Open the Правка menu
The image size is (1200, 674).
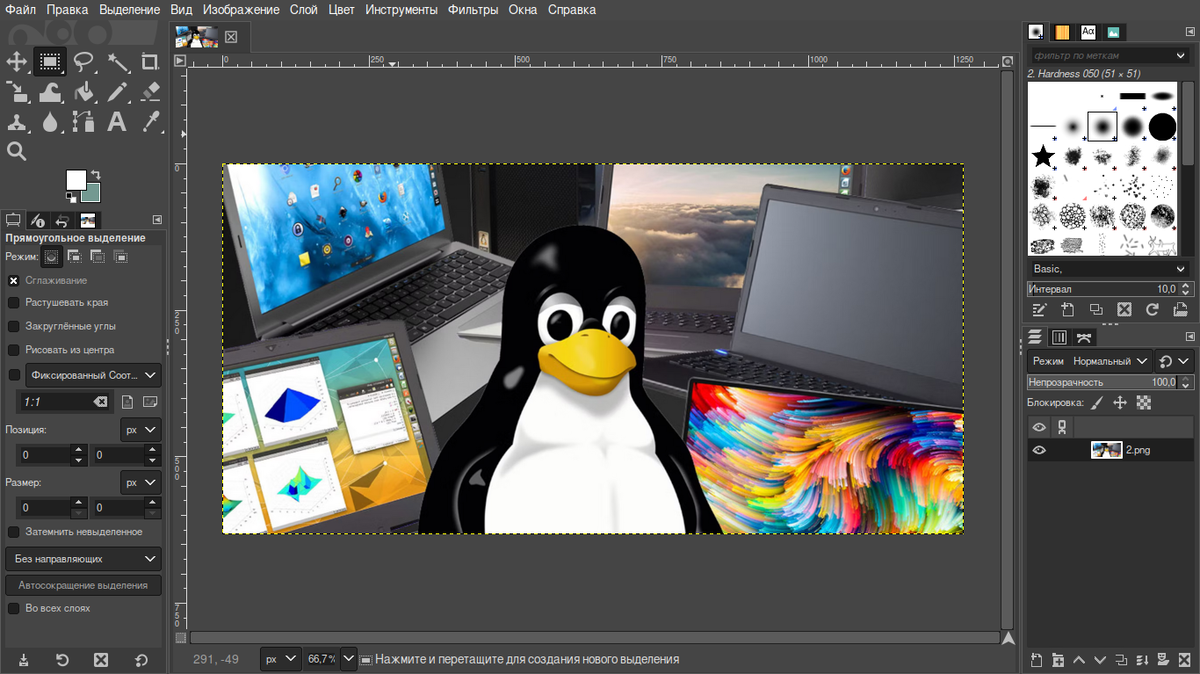(x=67, y=10)
